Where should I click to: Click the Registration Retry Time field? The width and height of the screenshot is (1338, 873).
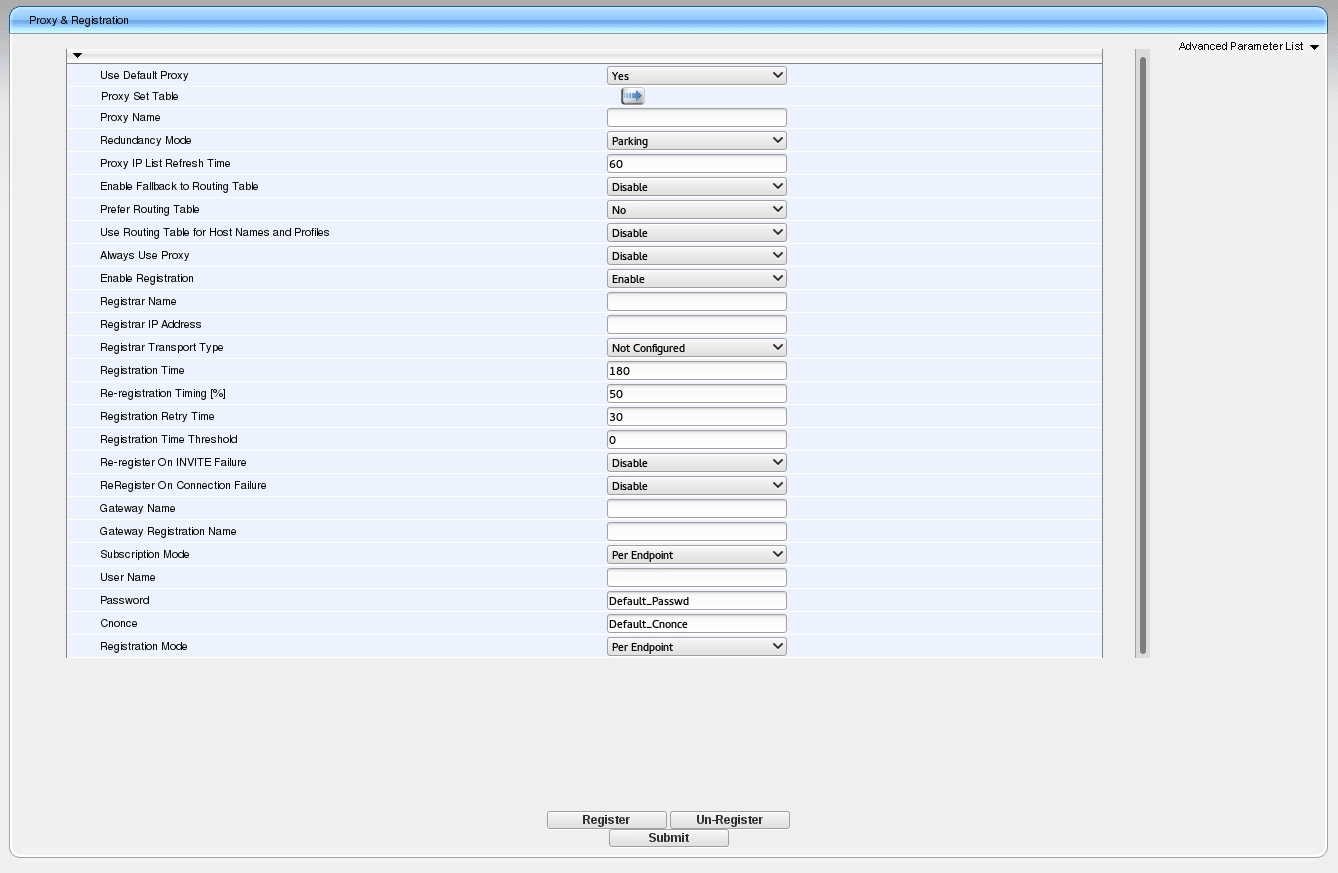697,416
